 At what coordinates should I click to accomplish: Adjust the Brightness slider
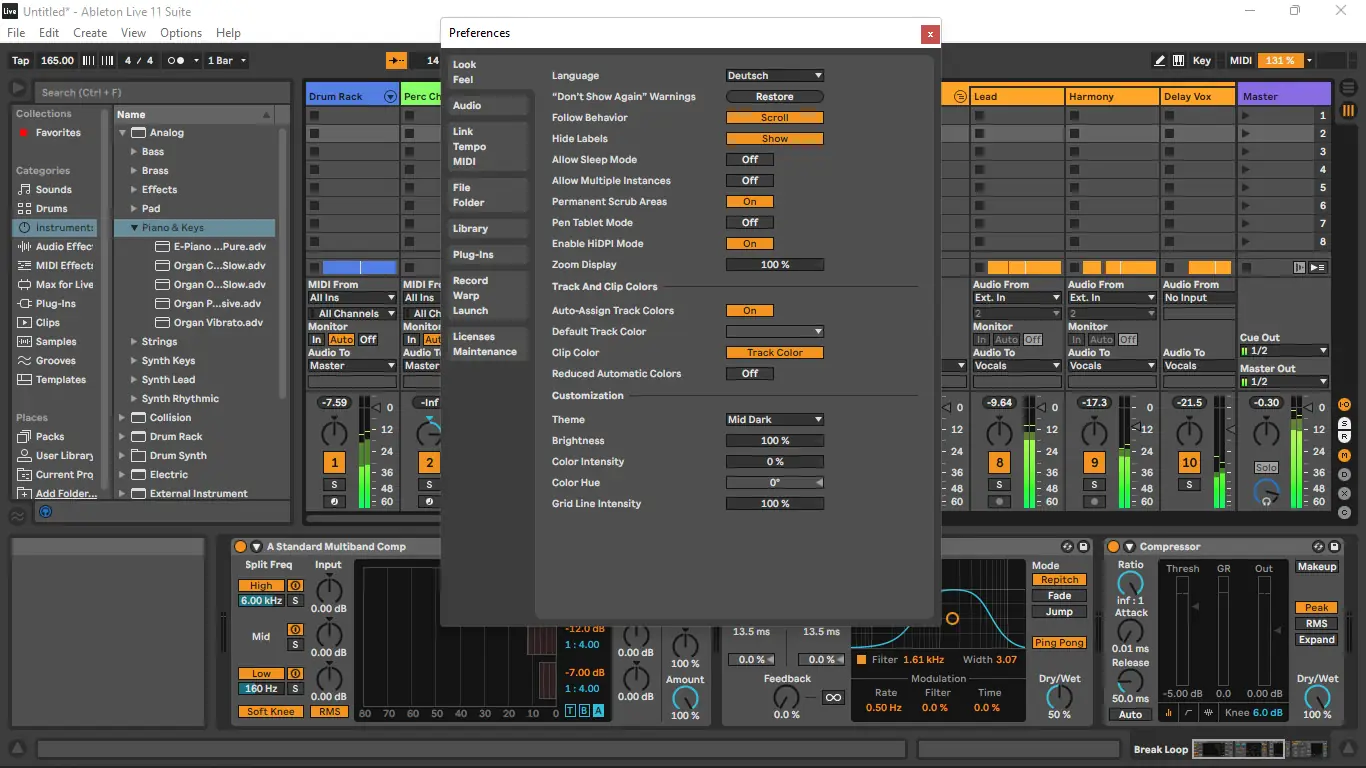pos(775,441)
